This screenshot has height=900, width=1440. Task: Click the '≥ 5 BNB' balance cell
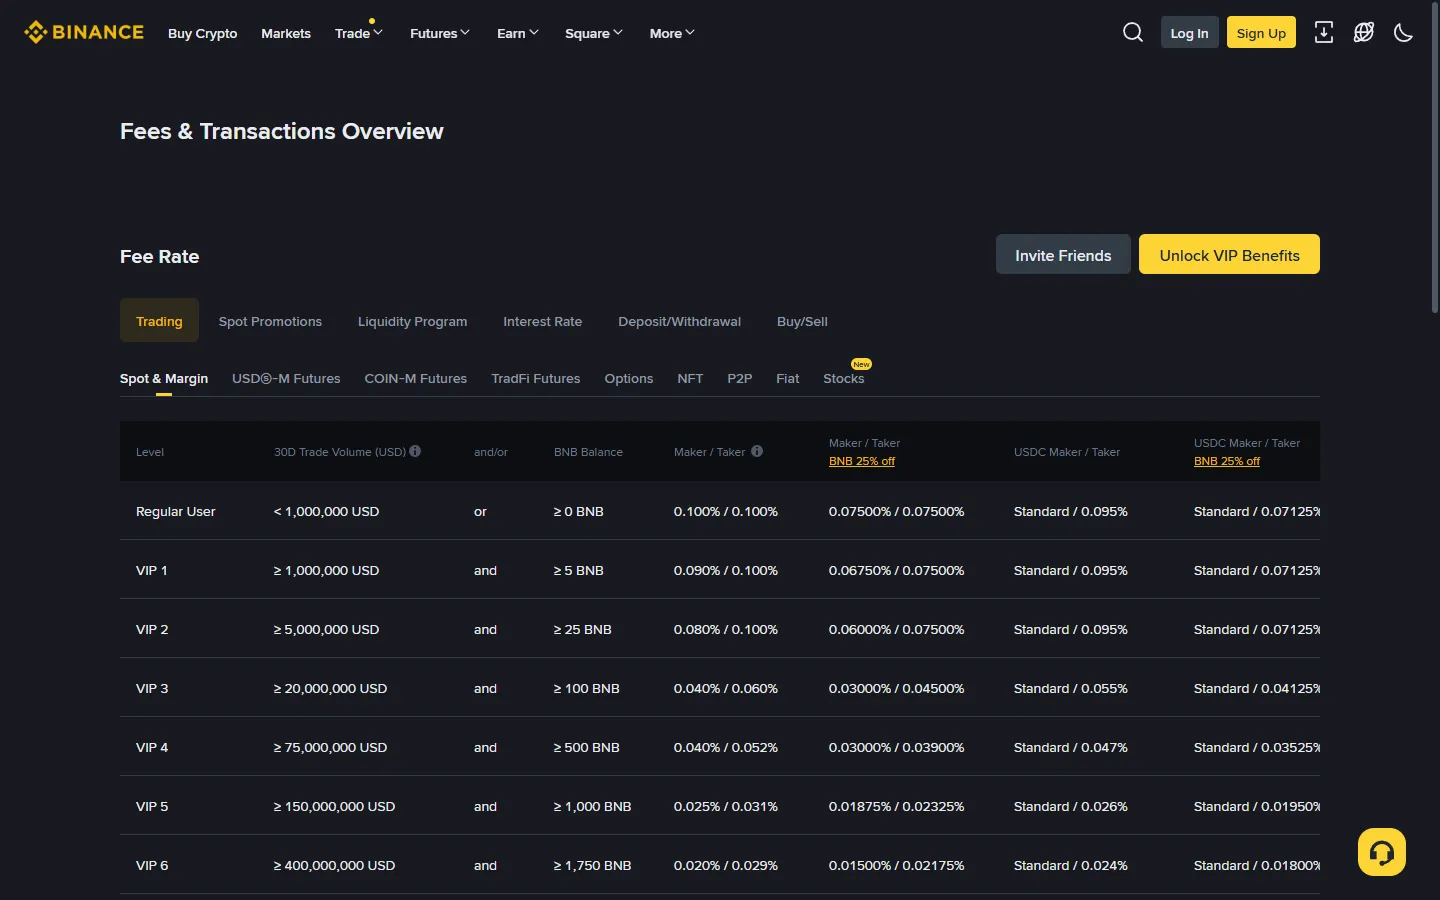[579, 570]
